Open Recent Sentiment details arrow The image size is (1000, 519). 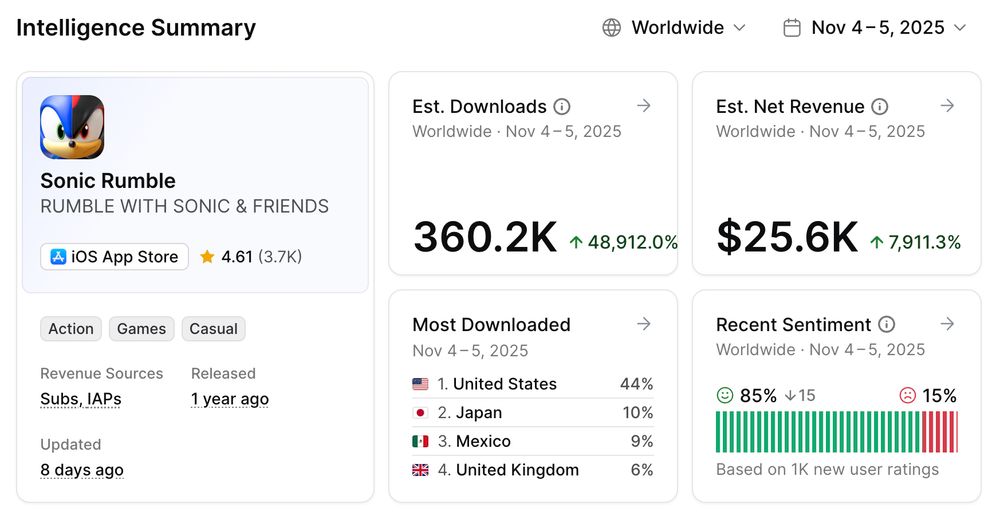(948, 324)
